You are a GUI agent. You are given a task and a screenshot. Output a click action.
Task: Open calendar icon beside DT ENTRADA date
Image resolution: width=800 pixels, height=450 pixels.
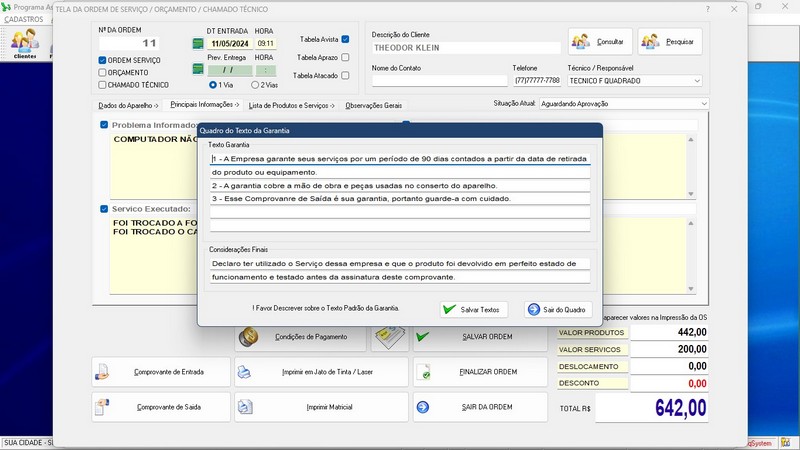point(198,44)
